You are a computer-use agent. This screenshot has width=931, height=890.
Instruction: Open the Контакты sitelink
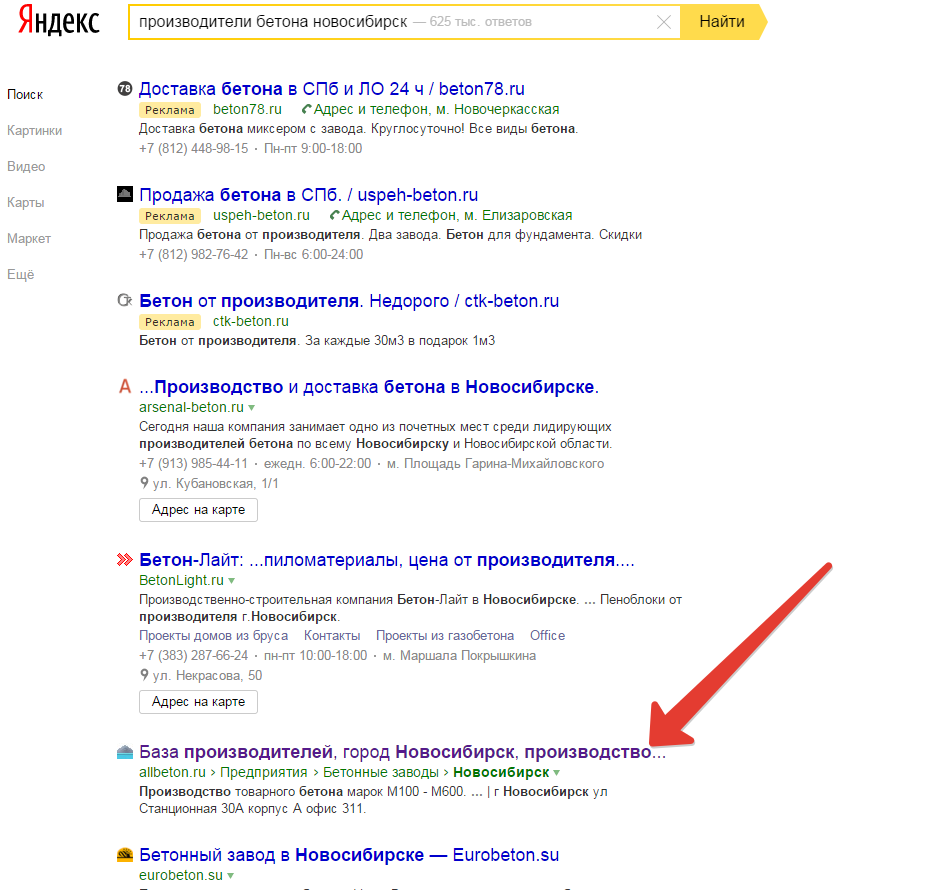tap(332, 636)
